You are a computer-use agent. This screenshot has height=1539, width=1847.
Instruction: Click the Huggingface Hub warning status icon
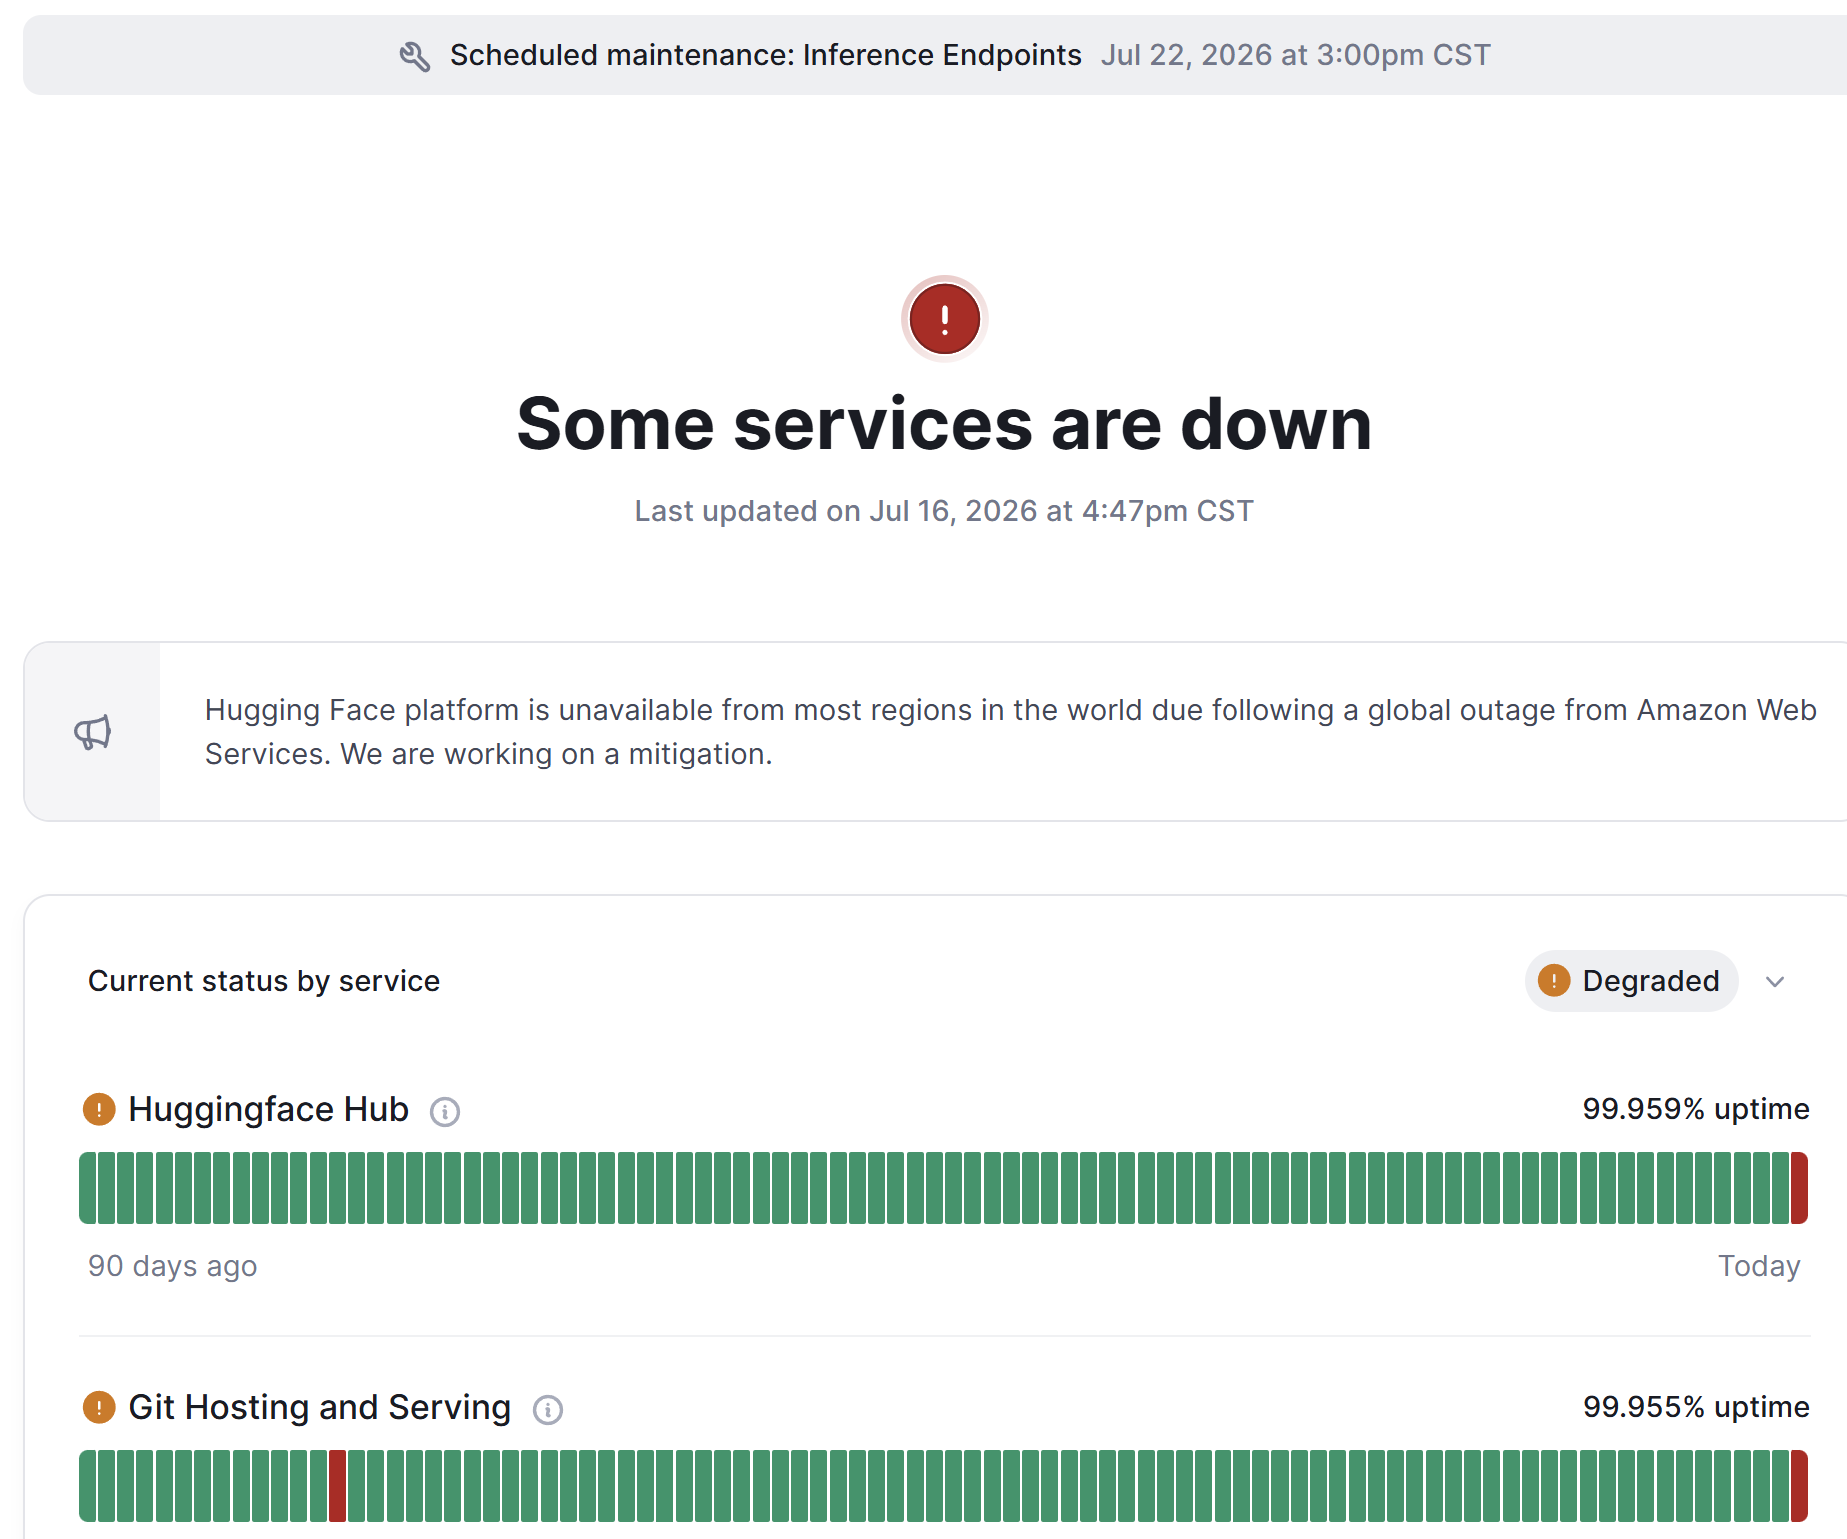[x=99, y=1109]
